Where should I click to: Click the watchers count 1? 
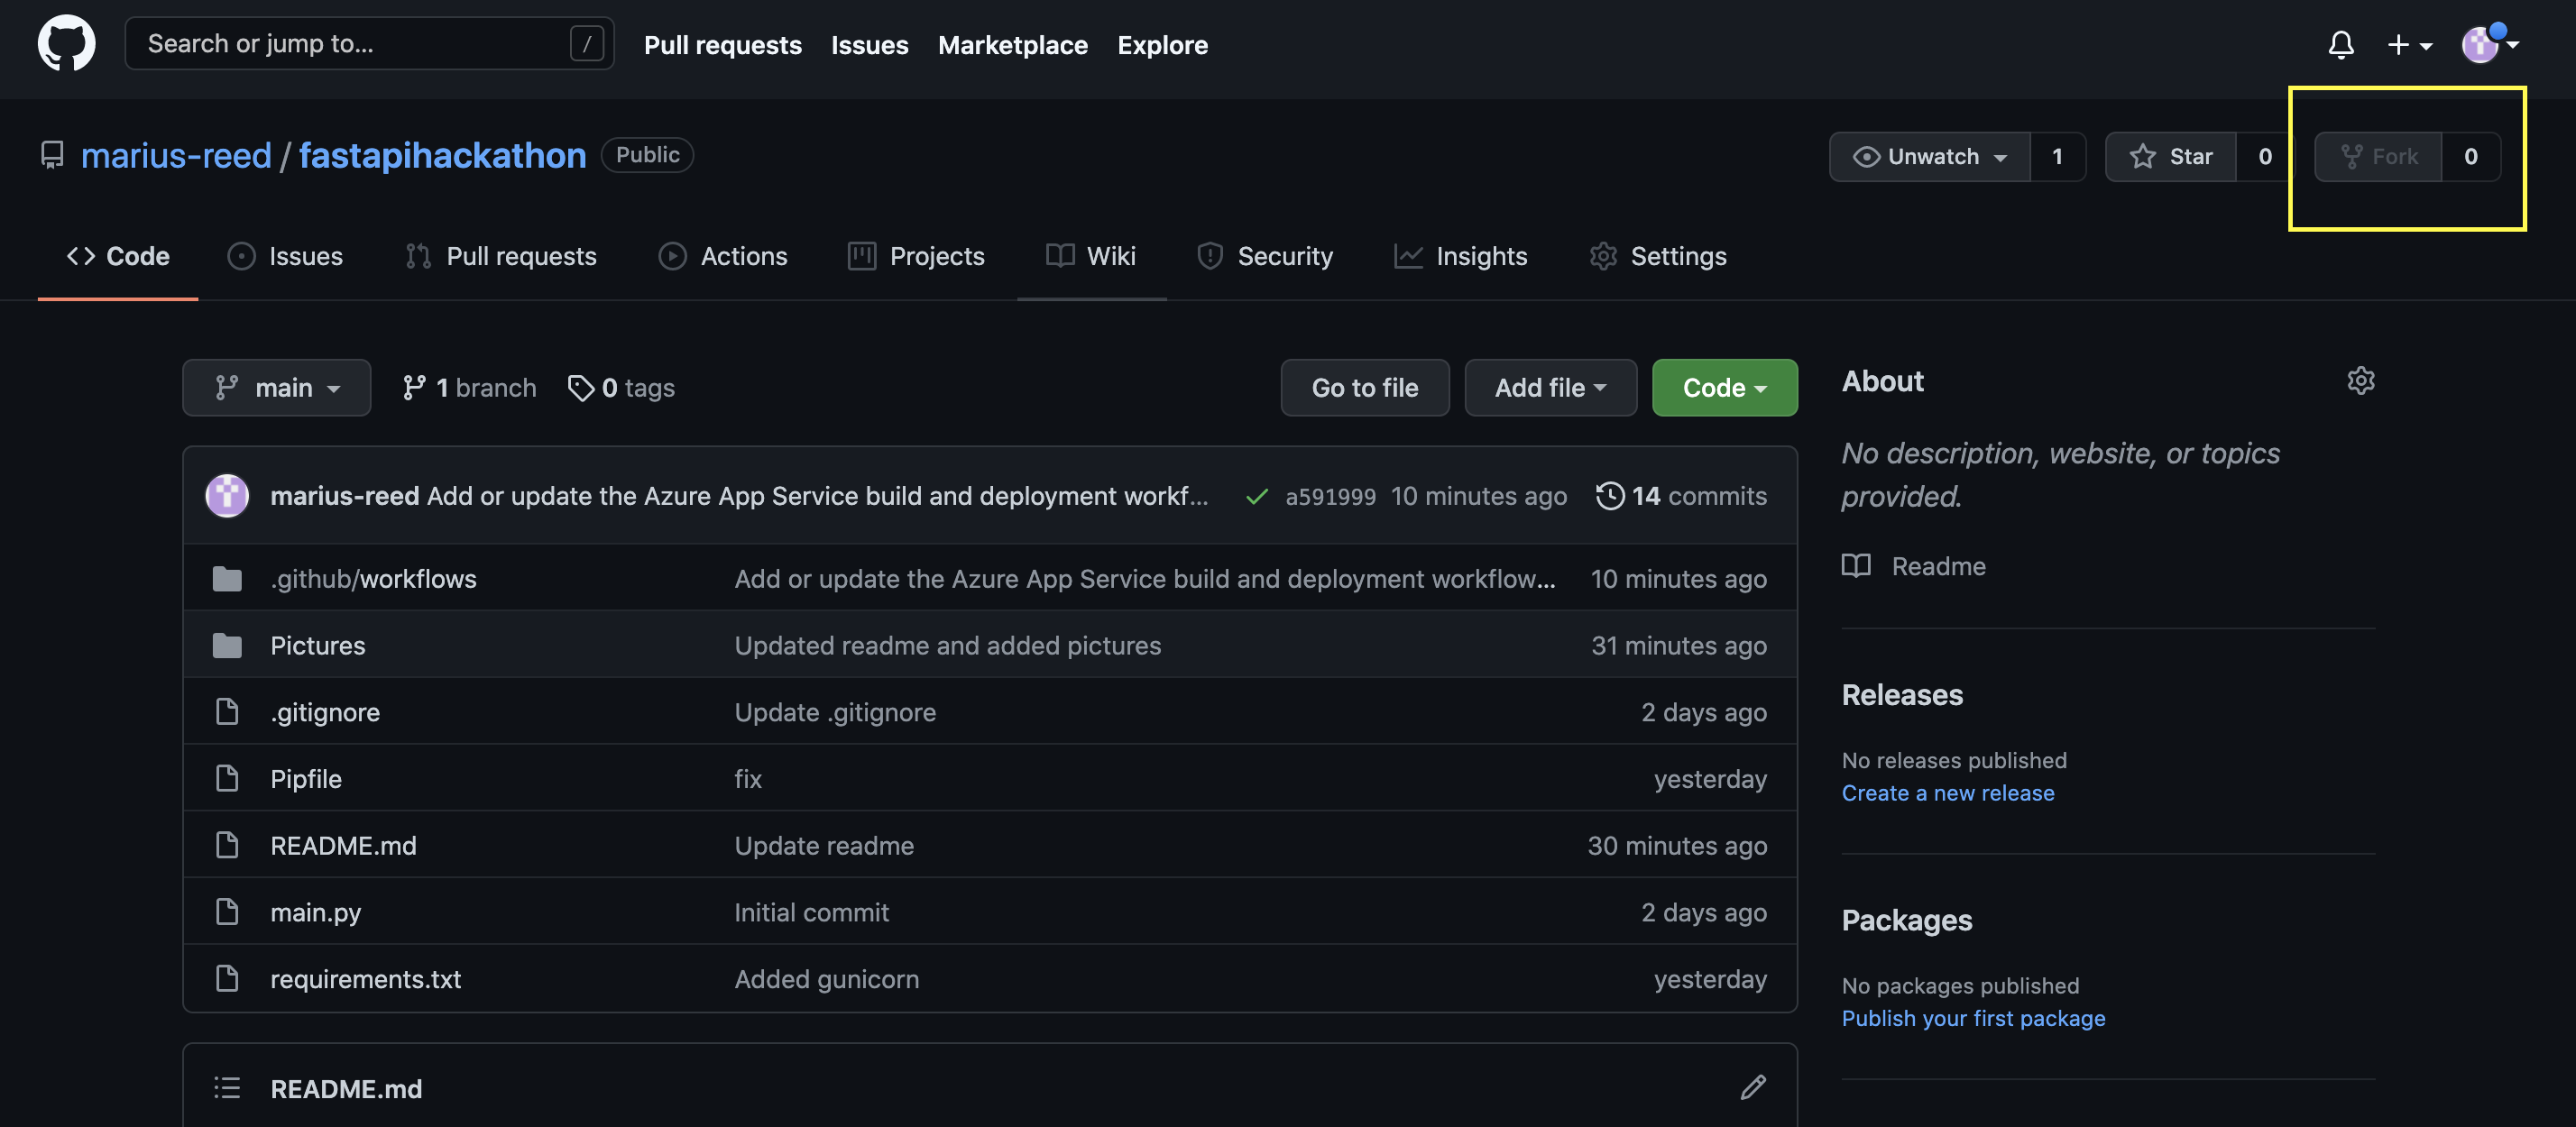pos(2058,156)
